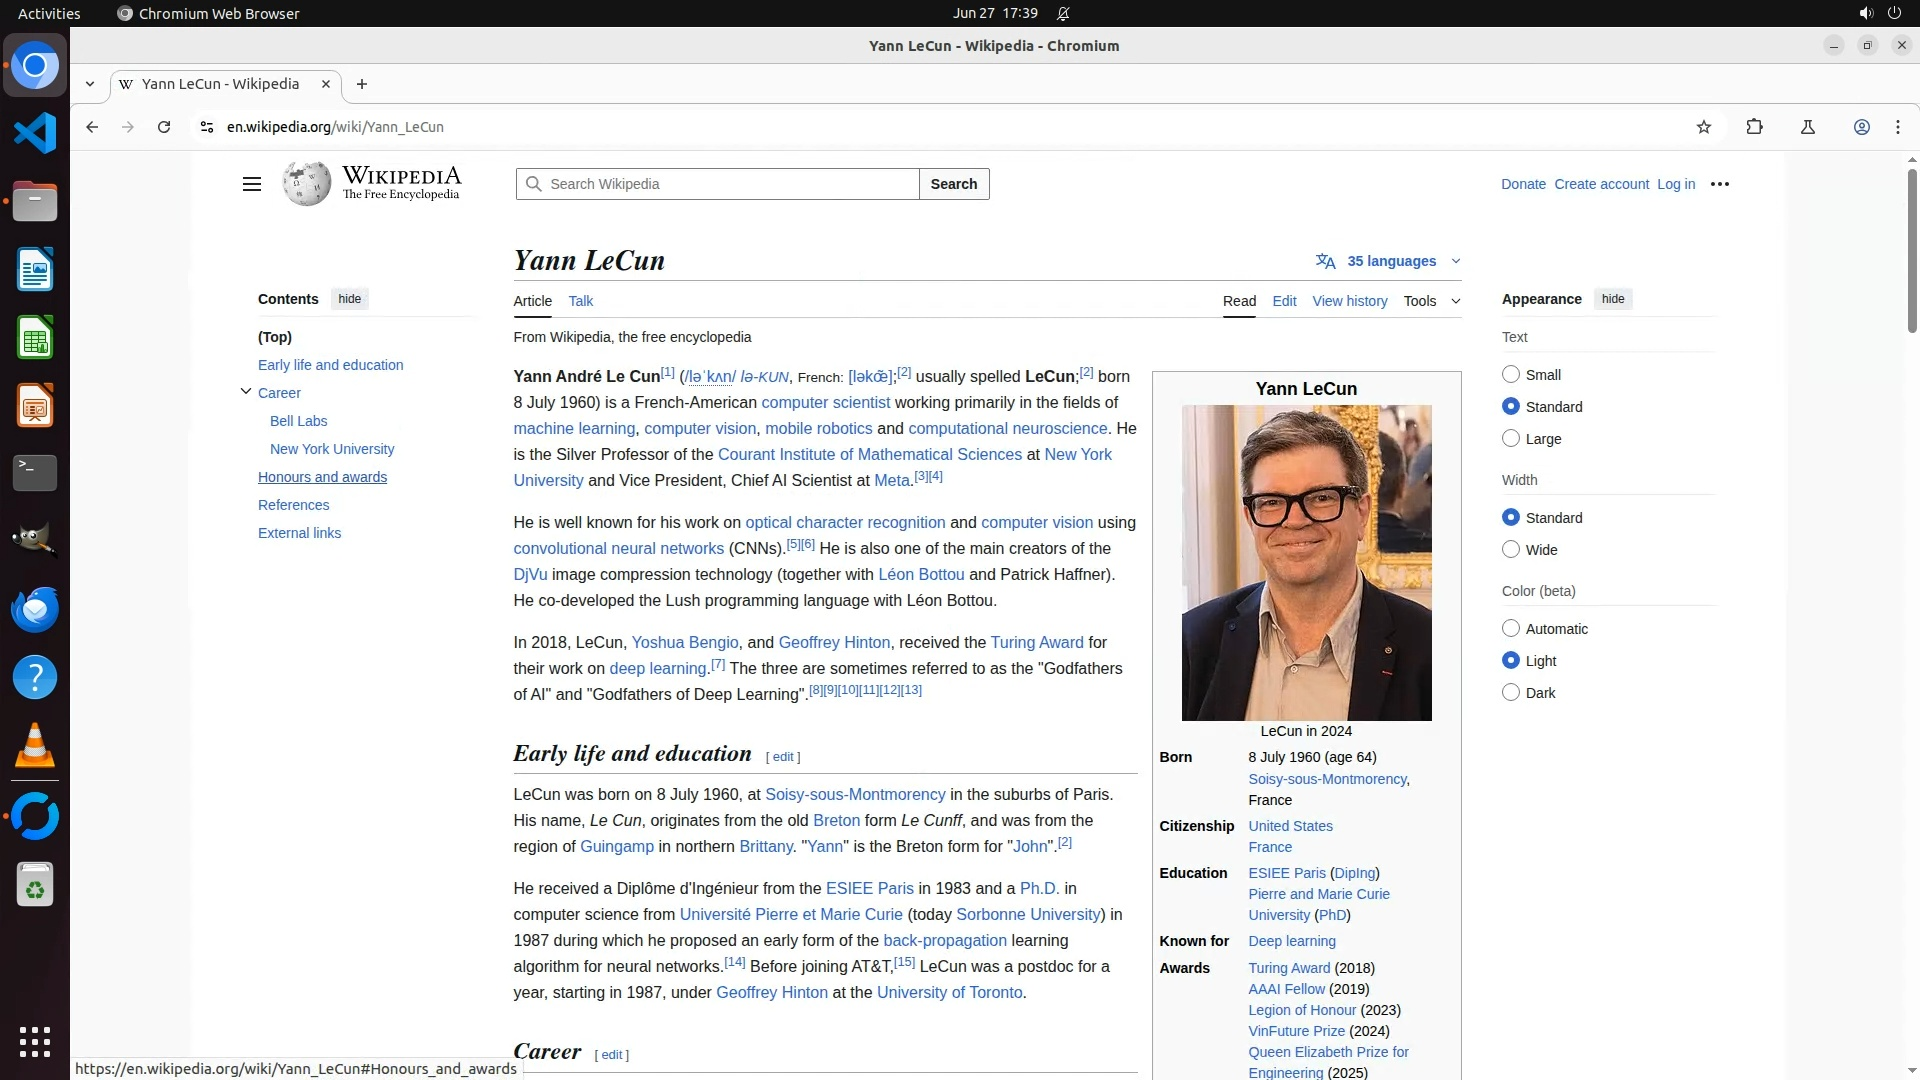The height and width of the screenshot is (1080, 1920).
Task: Open the personal tools ellipsis menu
Action: pyautogui.click(x=1720, y=184)
